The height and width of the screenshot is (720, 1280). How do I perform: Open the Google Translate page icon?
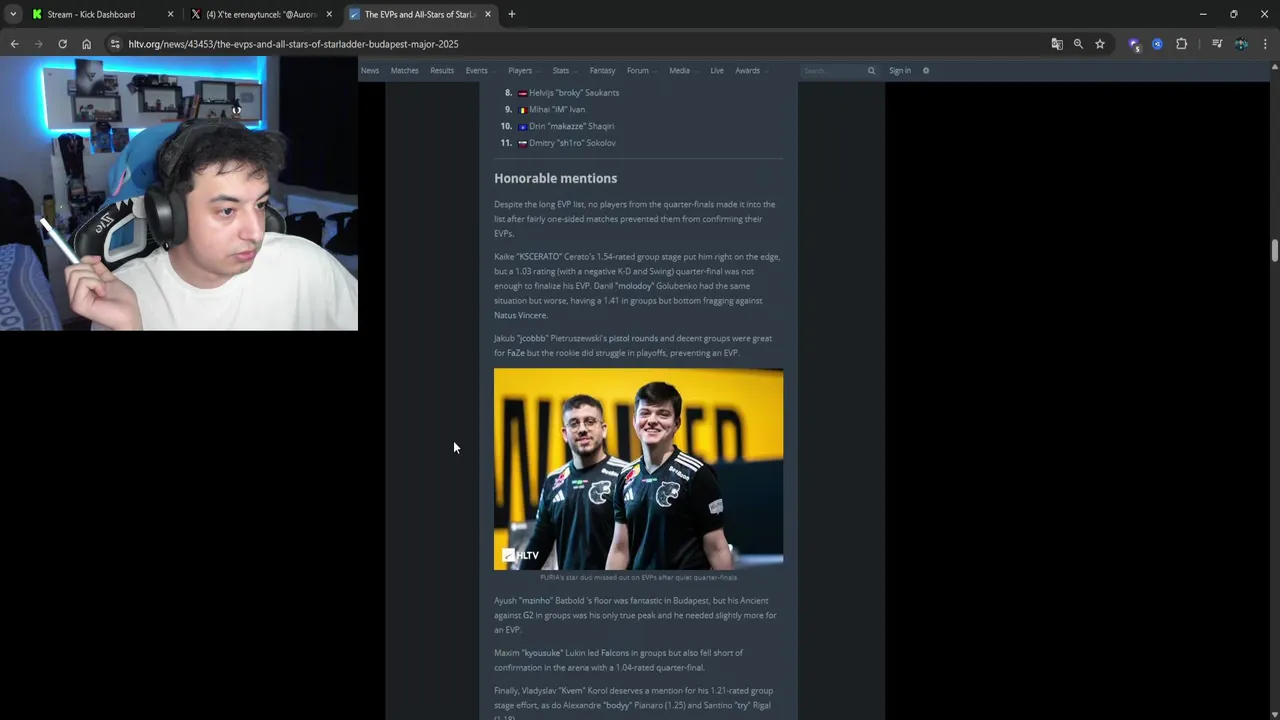(1057, 44)
